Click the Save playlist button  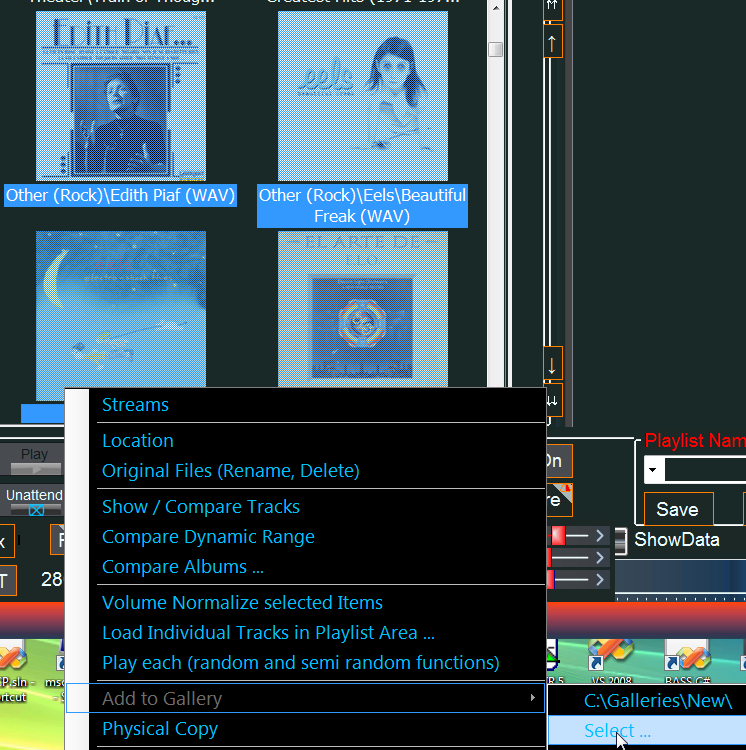tap(678, 509)
